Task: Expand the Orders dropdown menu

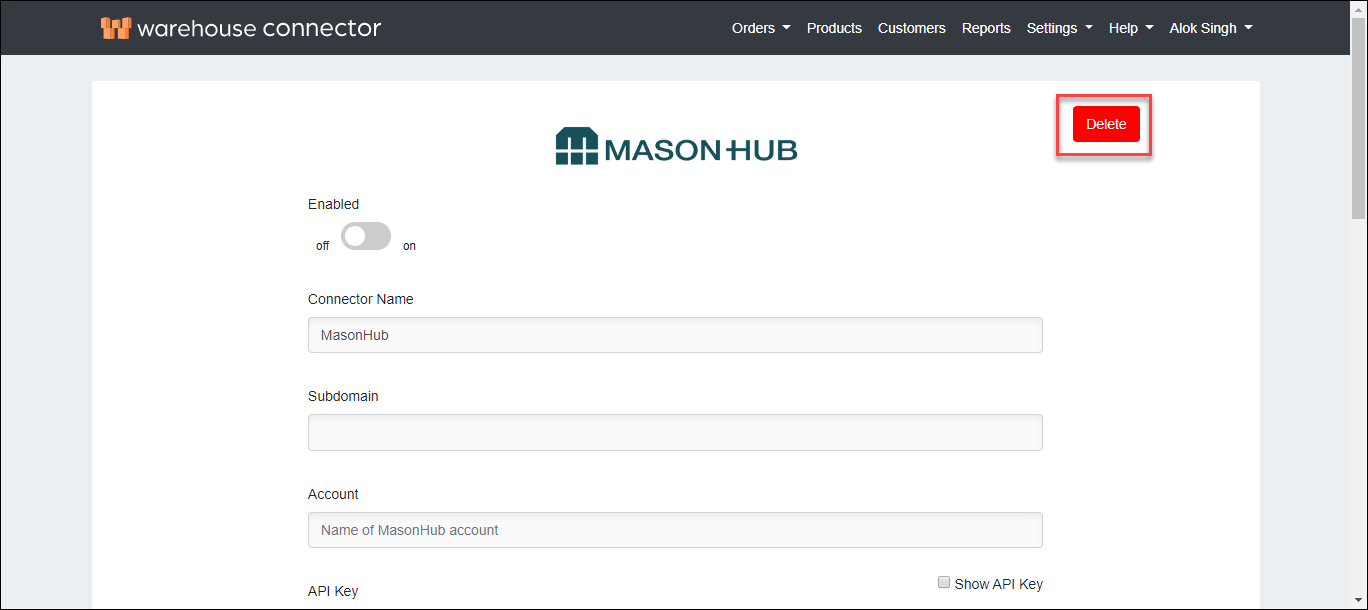Action: coord(761,28)
